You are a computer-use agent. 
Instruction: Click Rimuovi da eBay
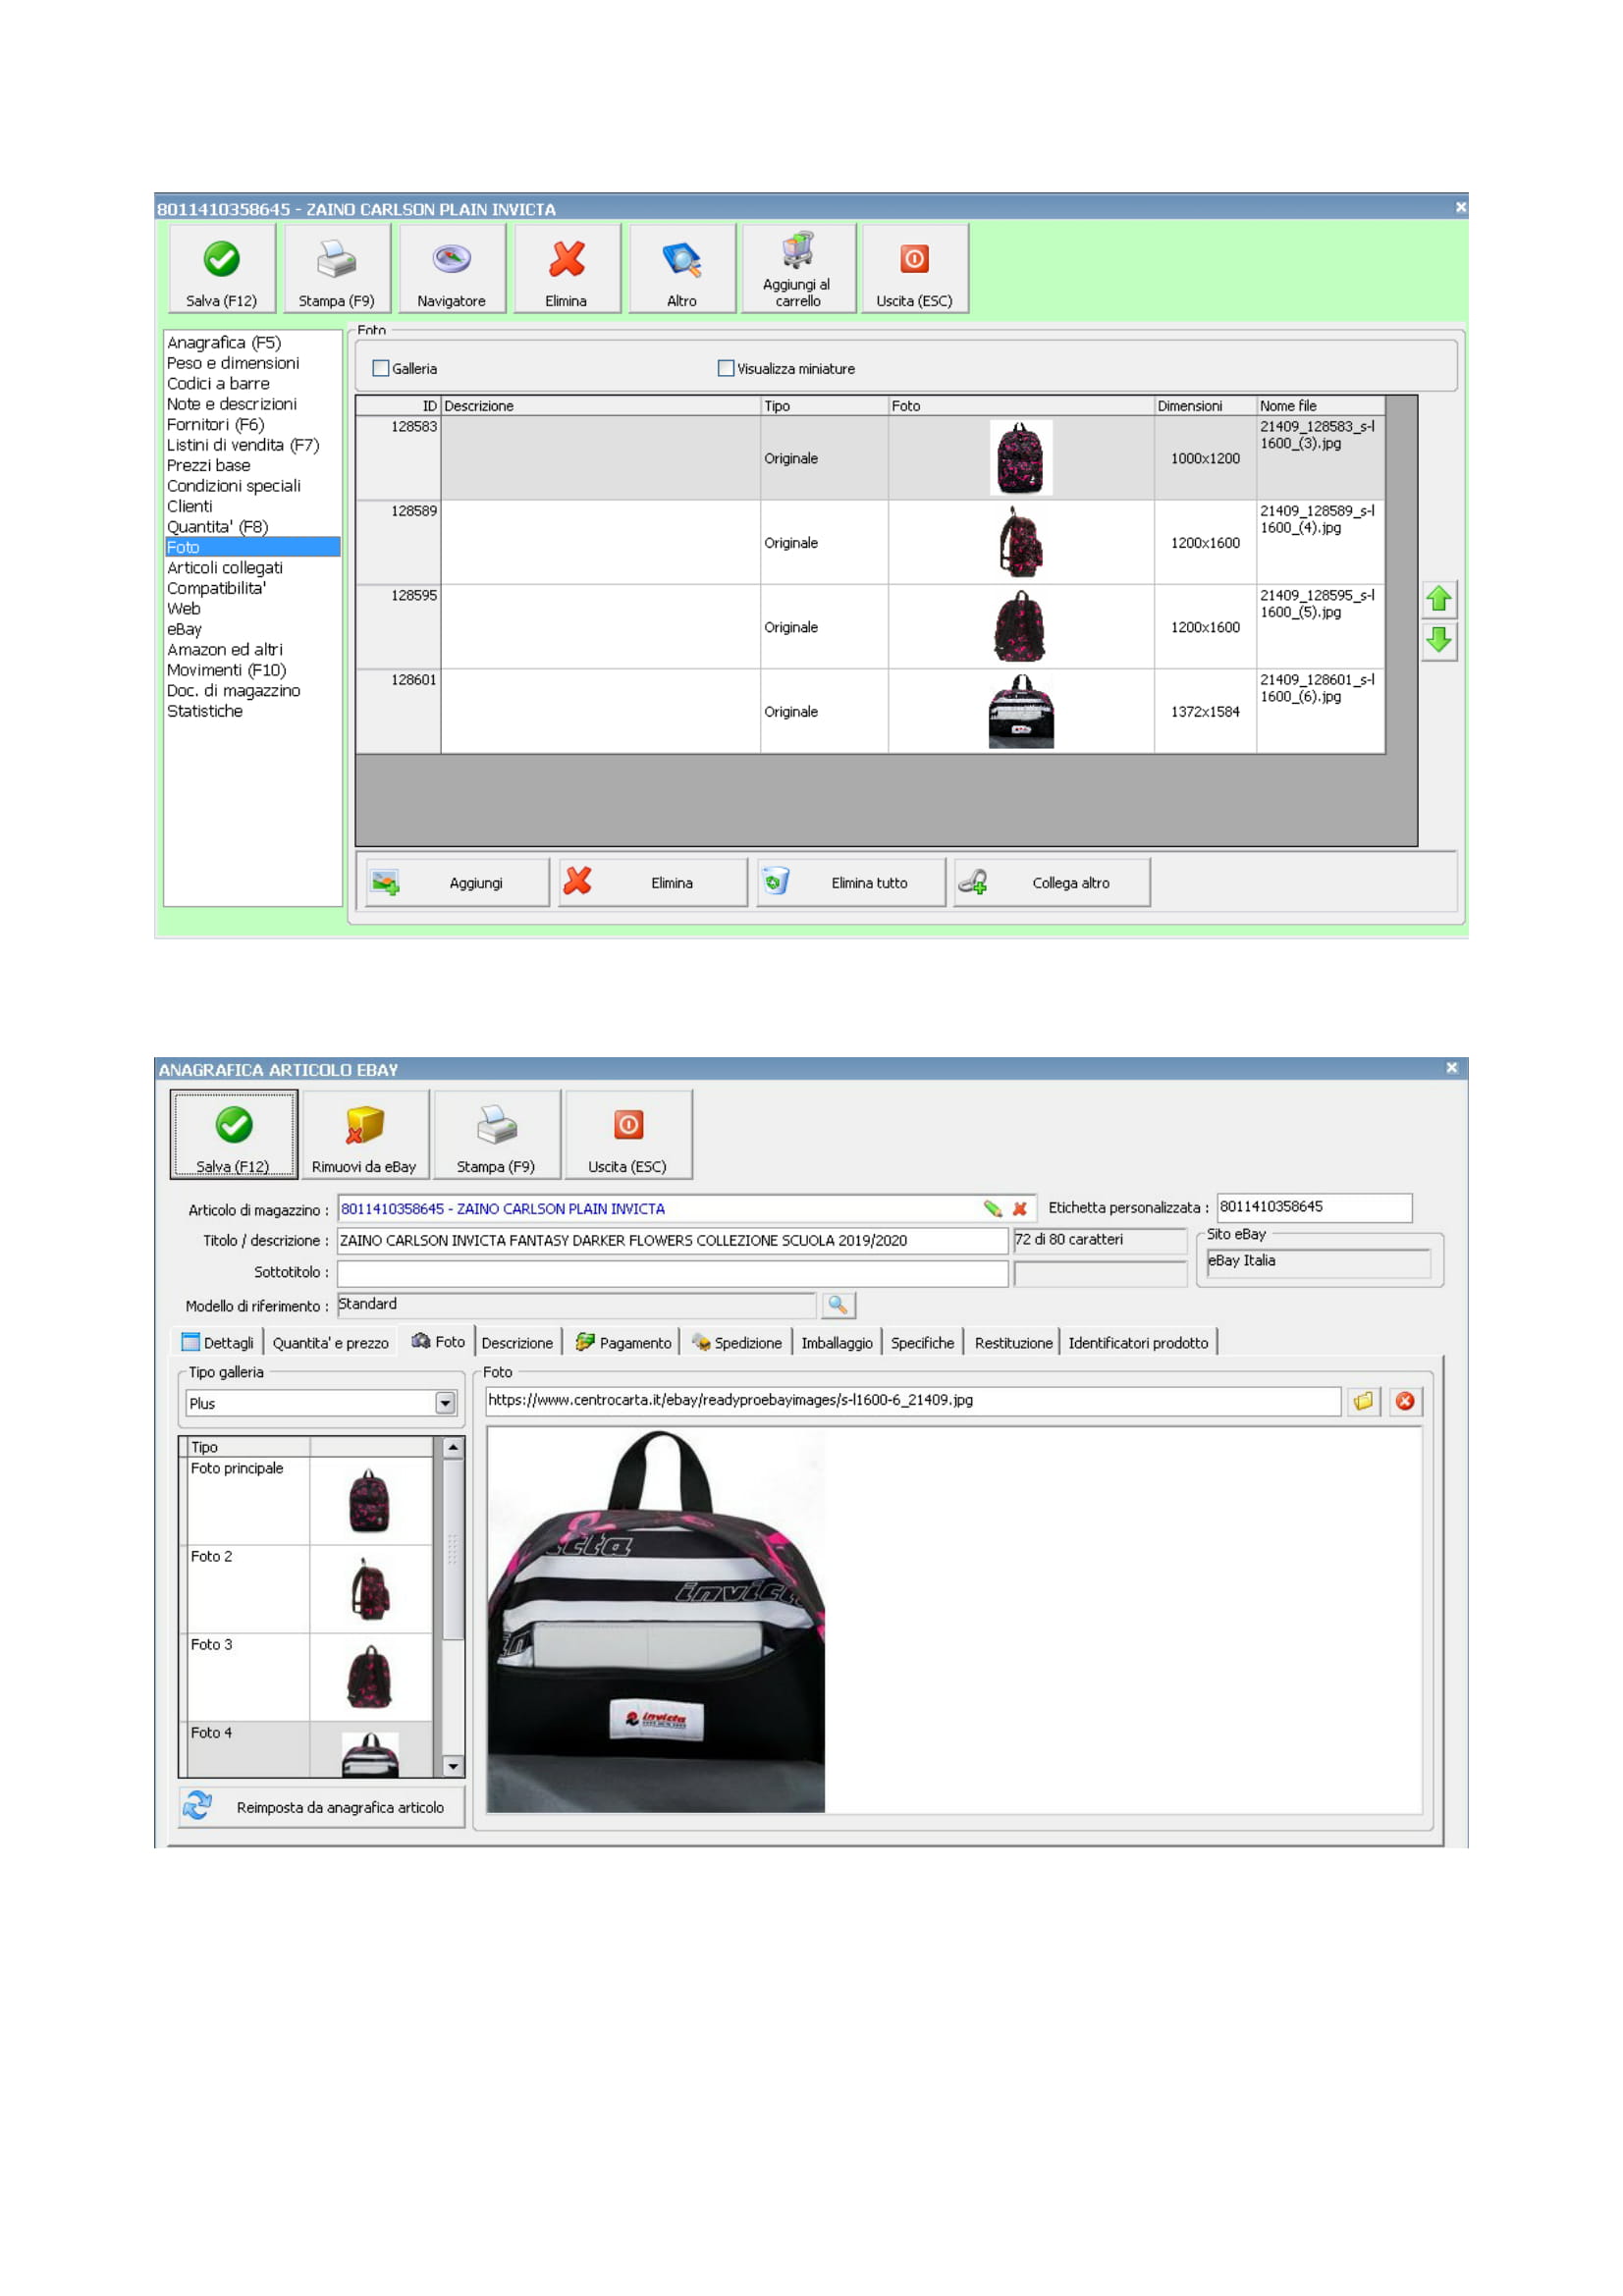coord(364,1134)
